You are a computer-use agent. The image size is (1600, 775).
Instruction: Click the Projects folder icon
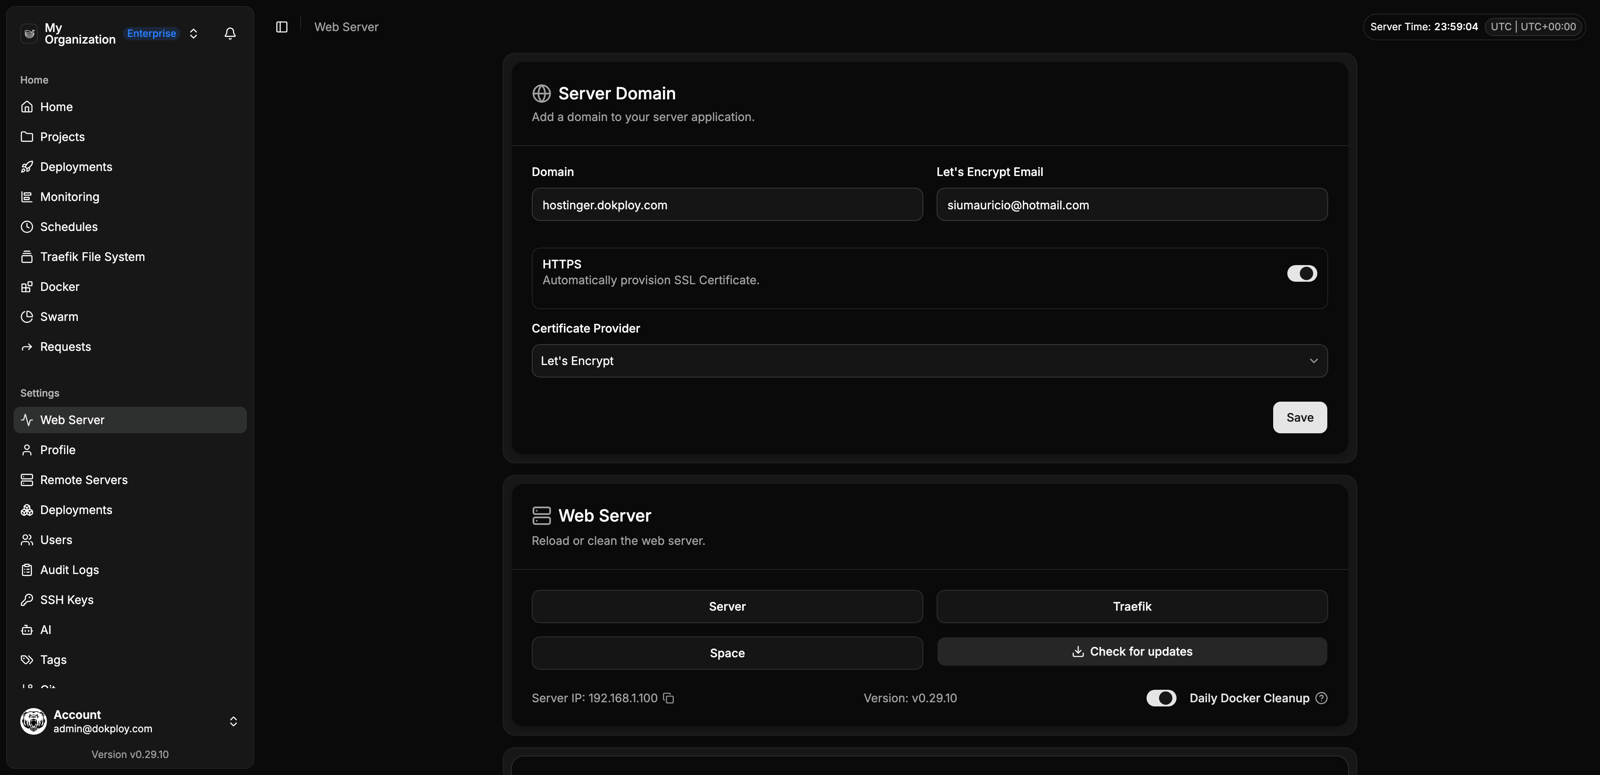[x=27, y=137]
